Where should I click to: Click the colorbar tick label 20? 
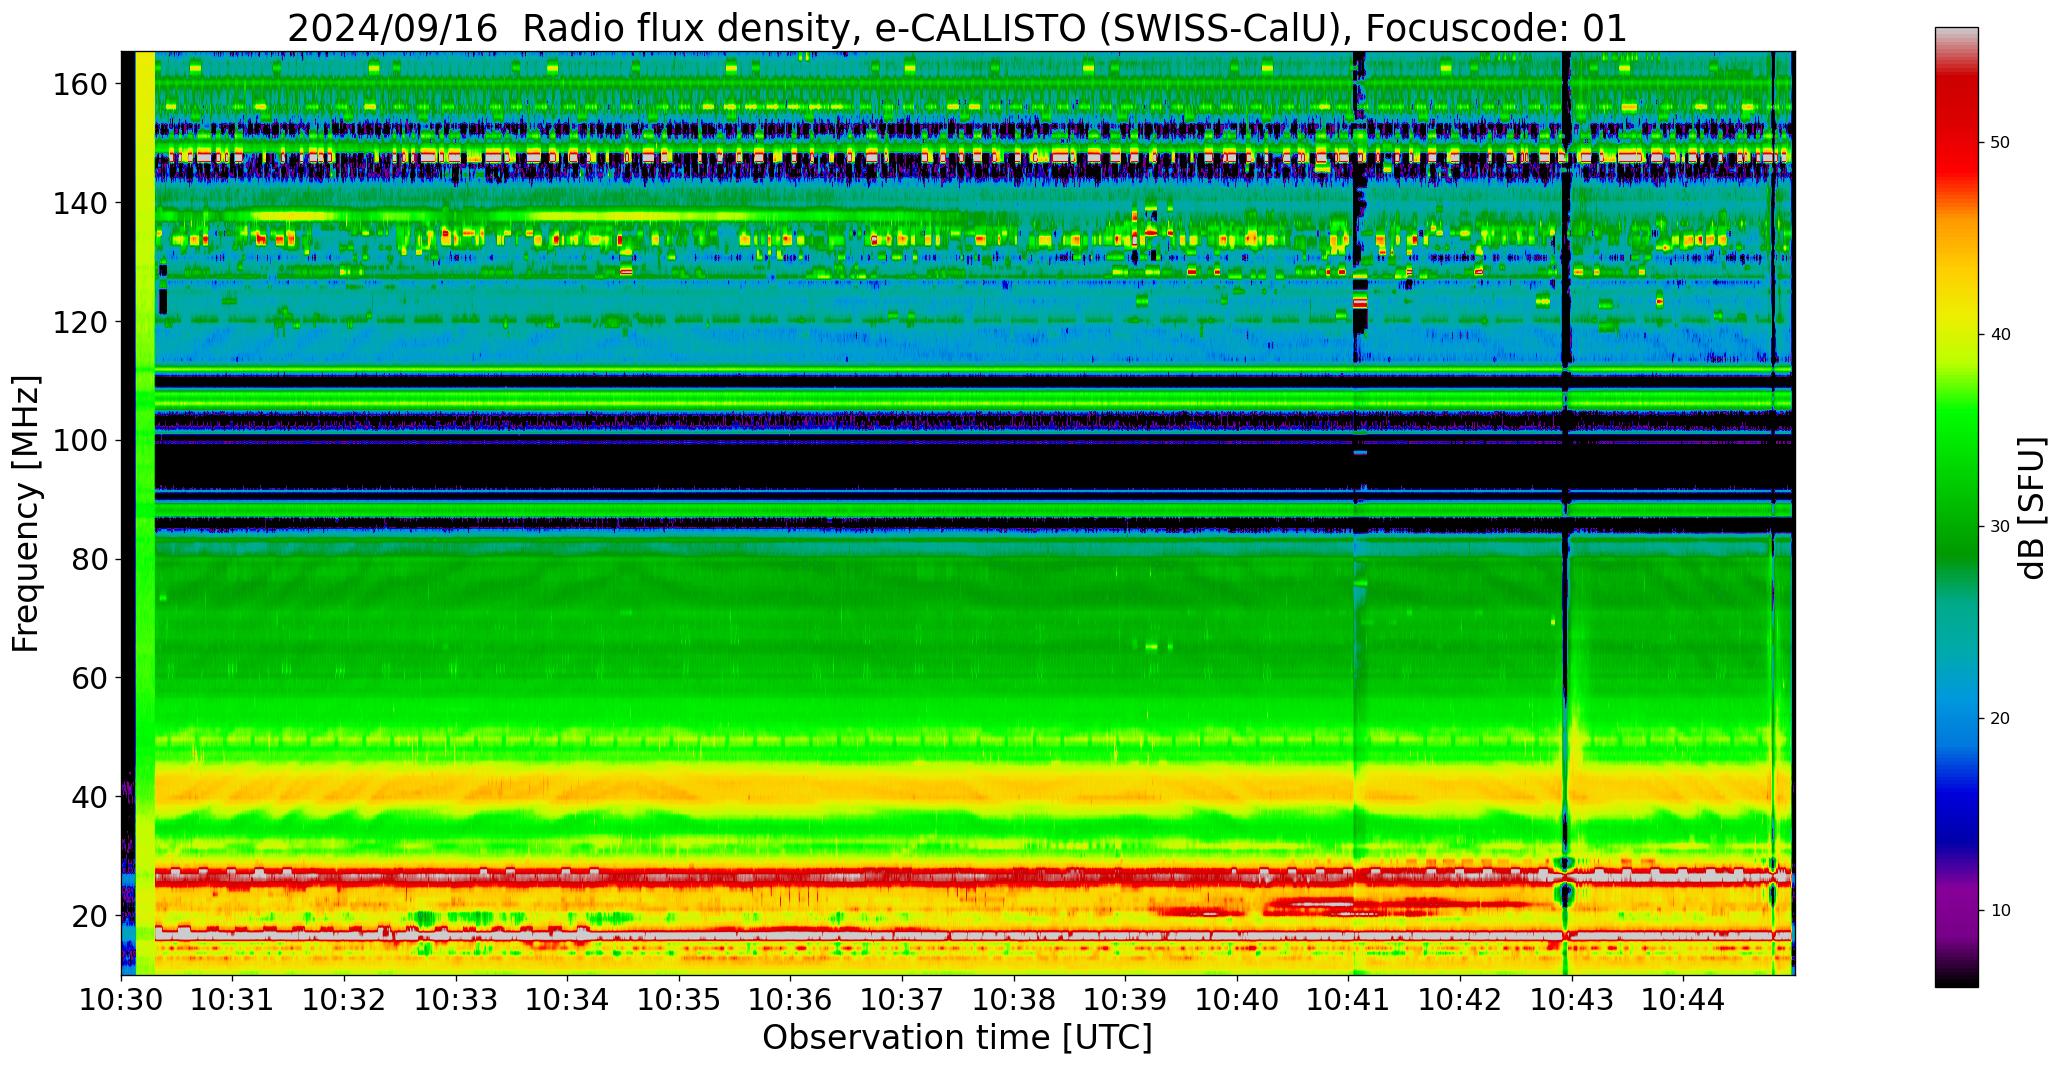(x=2000, y=719)
